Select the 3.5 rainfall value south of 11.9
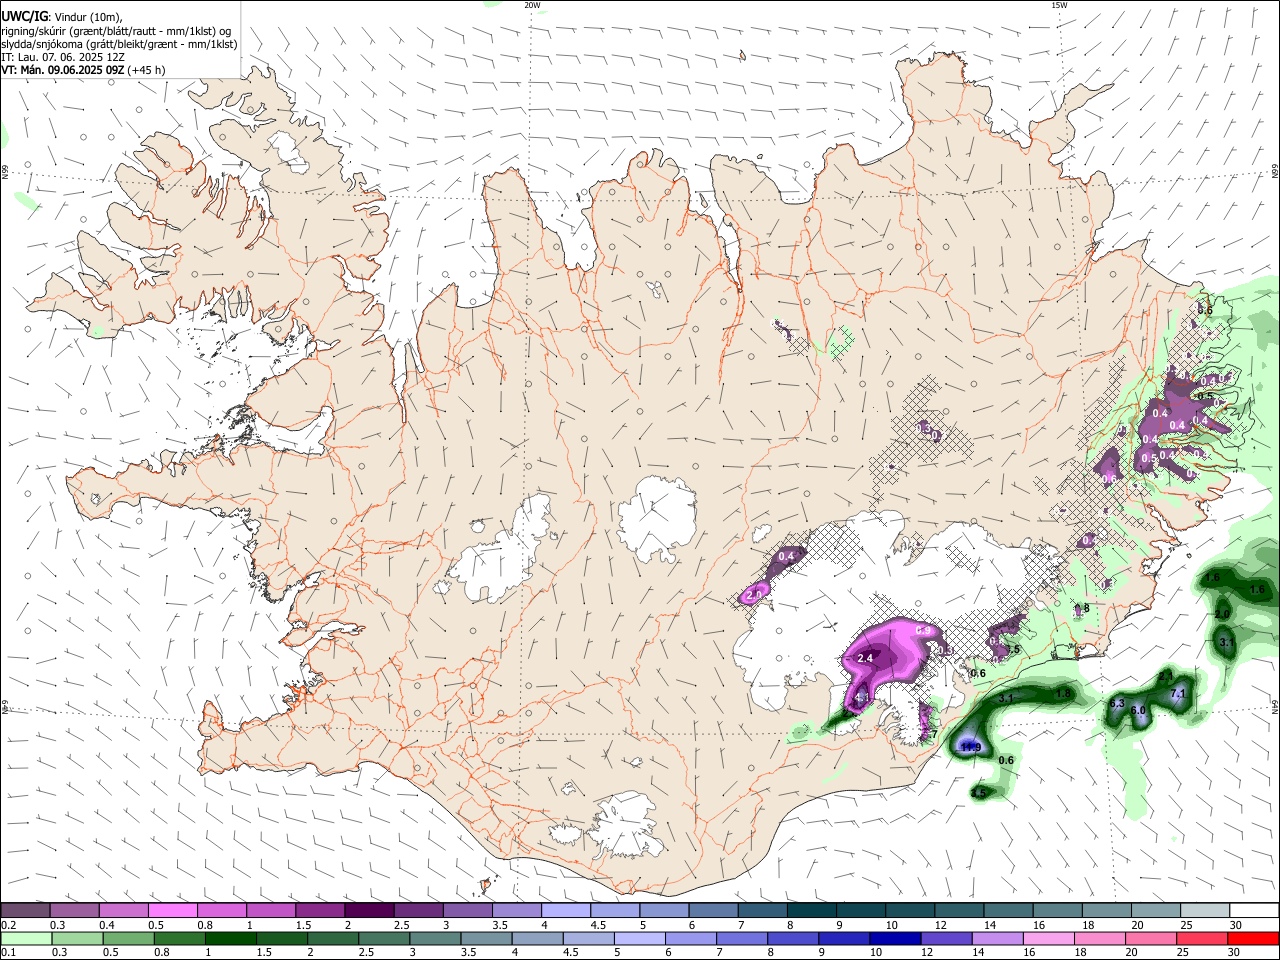1280x960 pixels. coord(979,793)
